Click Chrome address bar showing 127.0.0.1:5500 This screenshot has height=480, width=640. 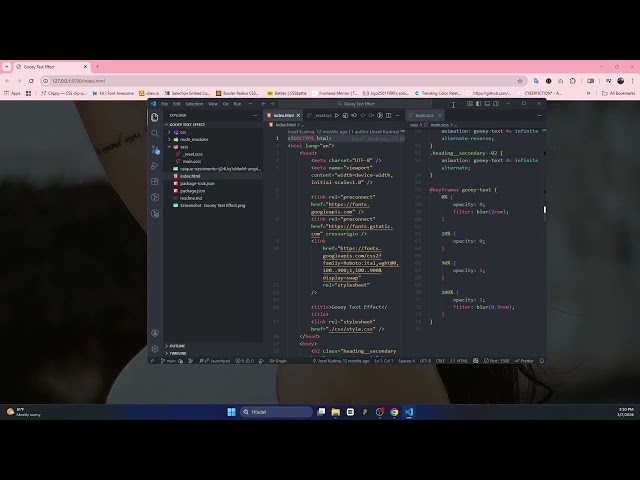tap(284, 81)
